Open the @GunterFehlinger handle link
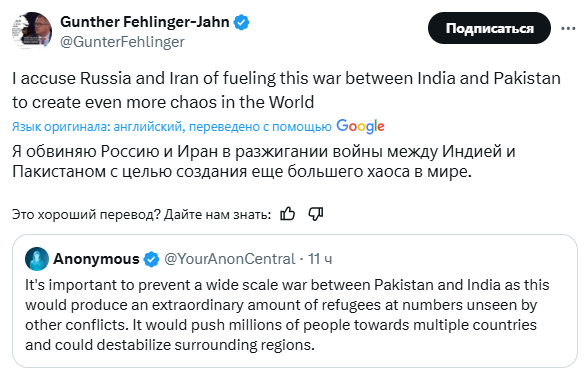 (x=122, y=42)
